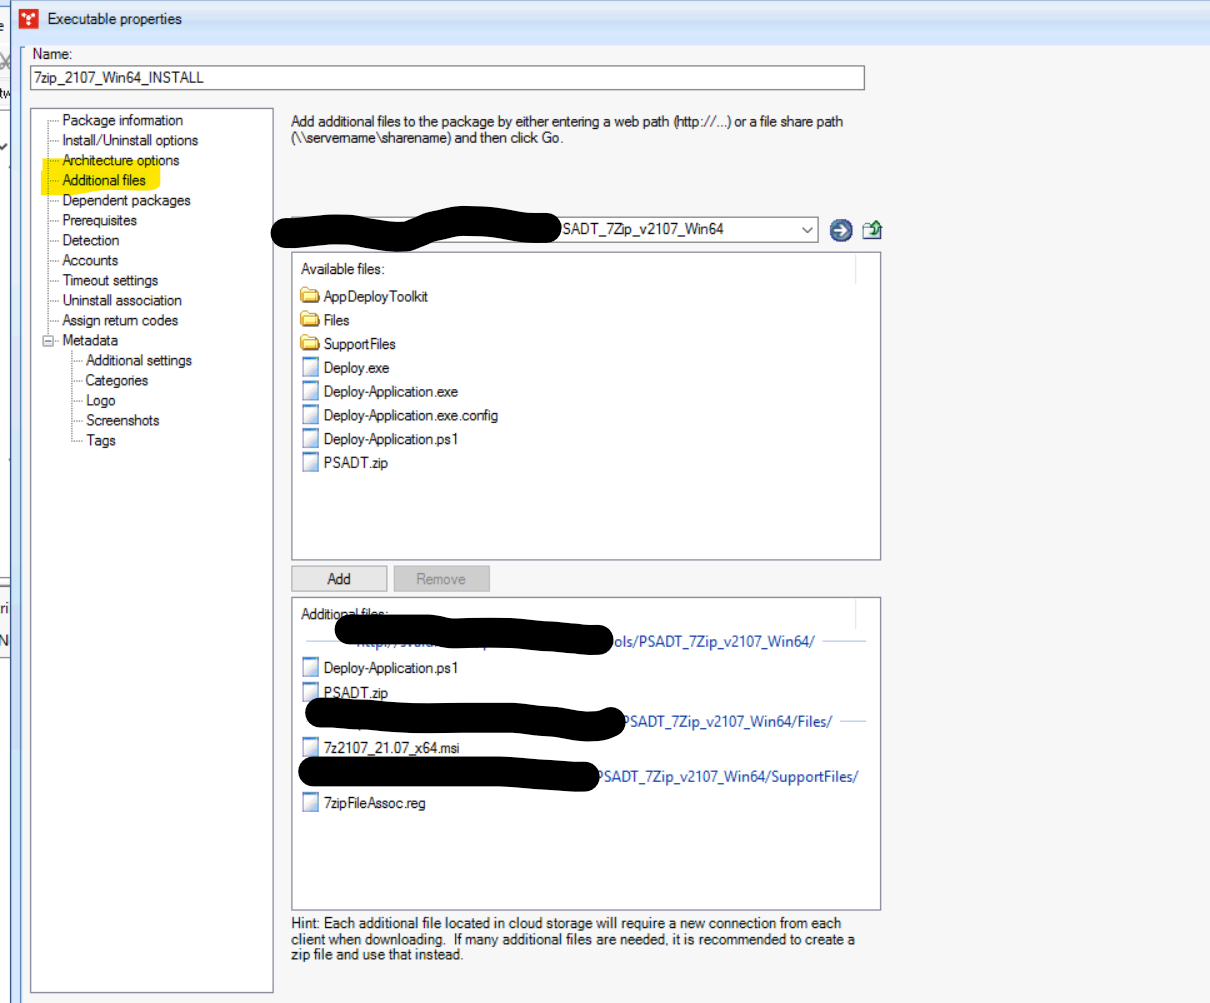Click the blue Go arrow icon
Screen dimensions: 1210x1003
pyautogui.click(x=841, y=230)
